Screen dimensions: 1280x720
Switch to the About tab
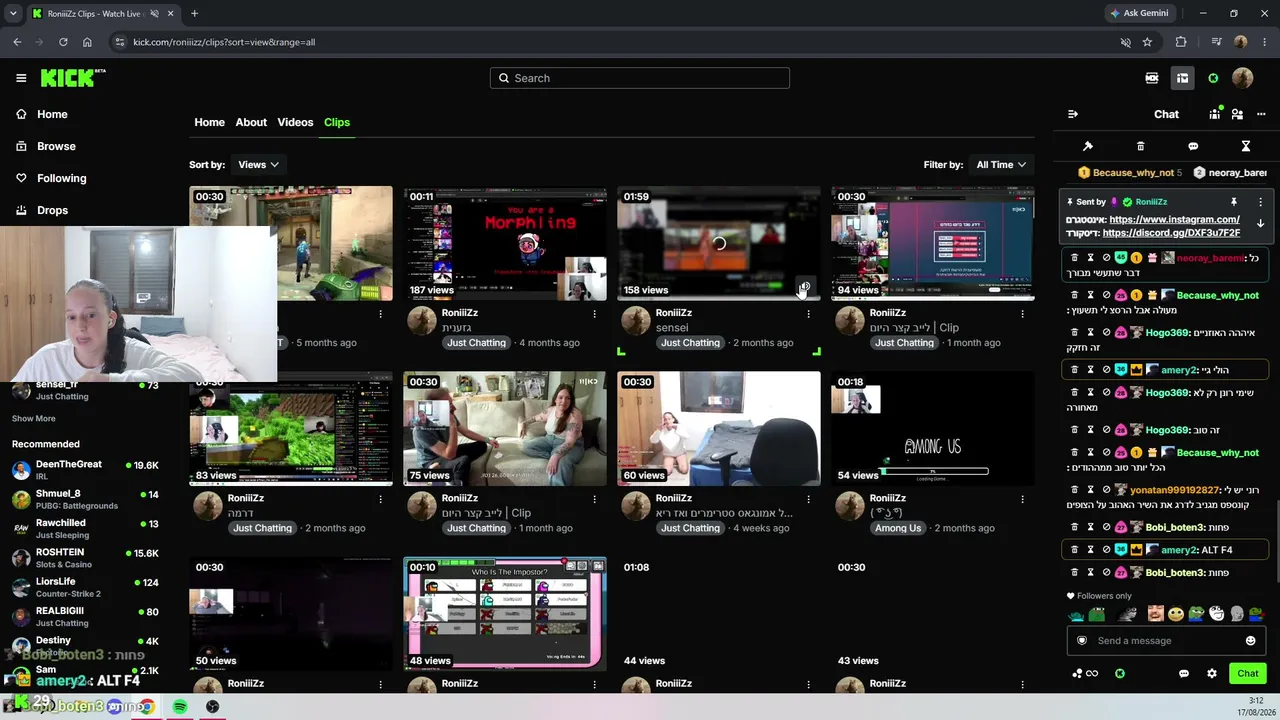(x=251, y=122)
